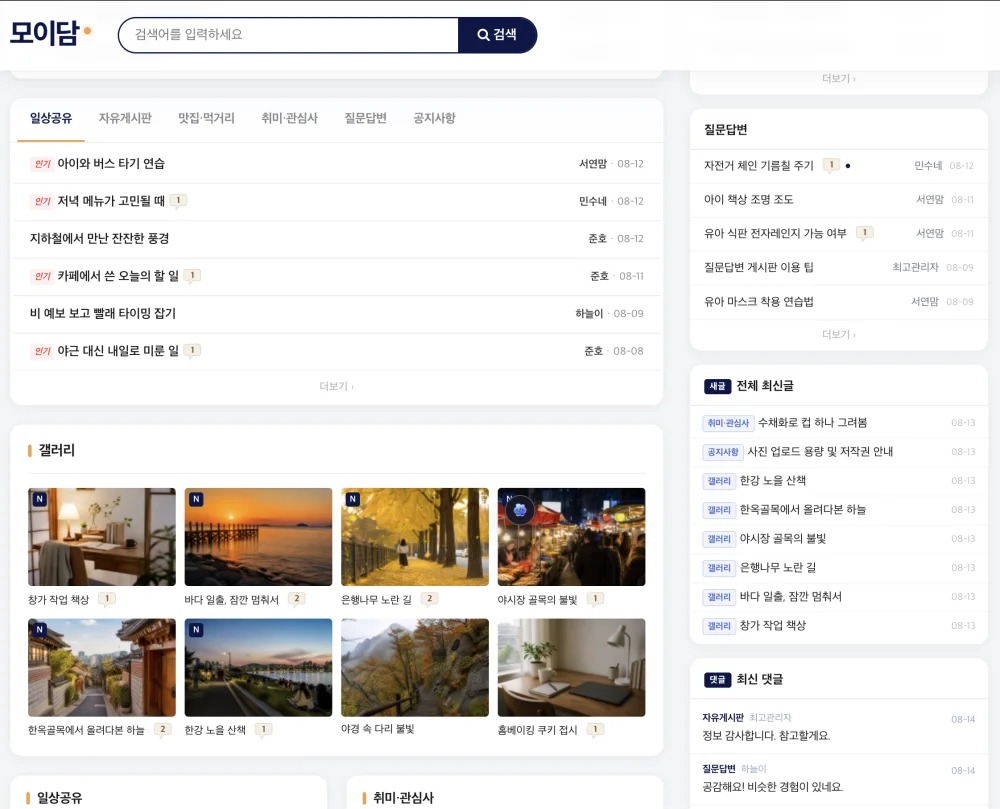Click the 취미·관심사 category tag in 전체 최신글
The image size is (1000, 809).
728,423
